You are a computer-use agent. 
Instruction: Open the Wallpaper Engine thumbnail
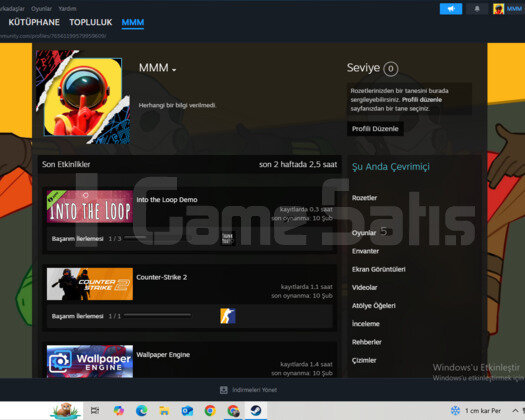(90, 361)
